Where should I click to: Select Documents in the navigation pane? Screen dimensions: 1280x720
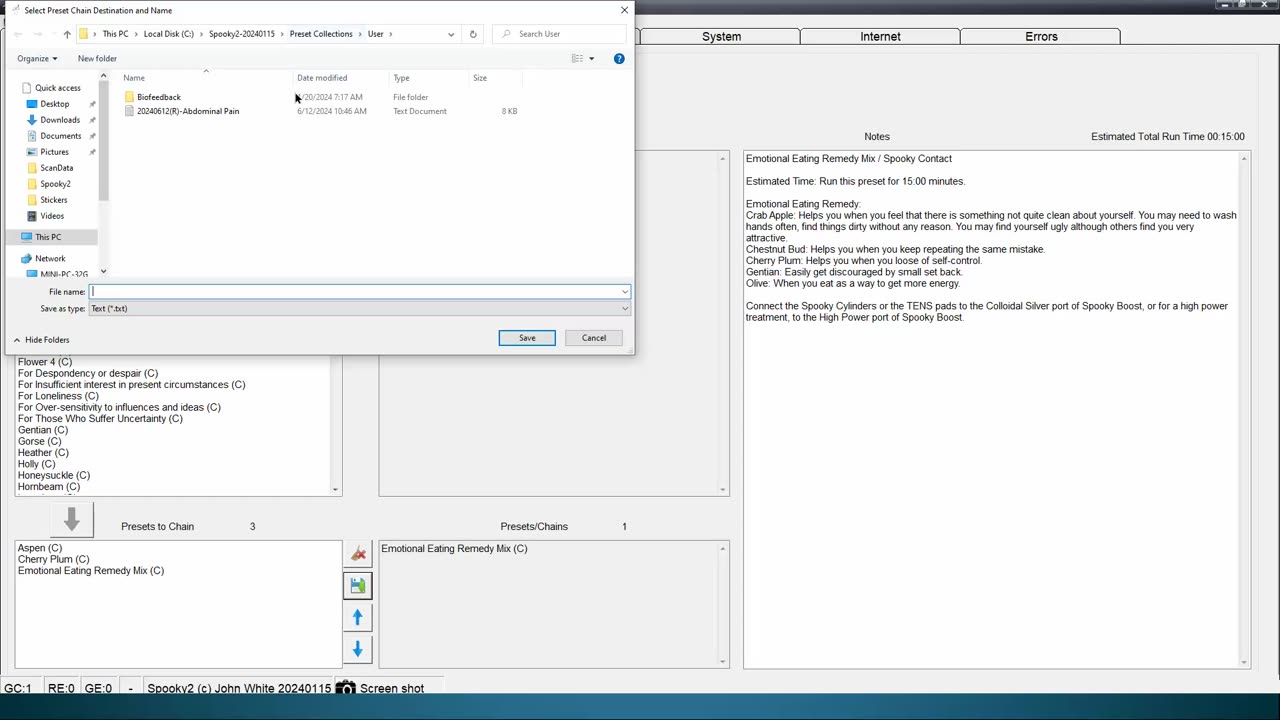click(x=60, y=136)
